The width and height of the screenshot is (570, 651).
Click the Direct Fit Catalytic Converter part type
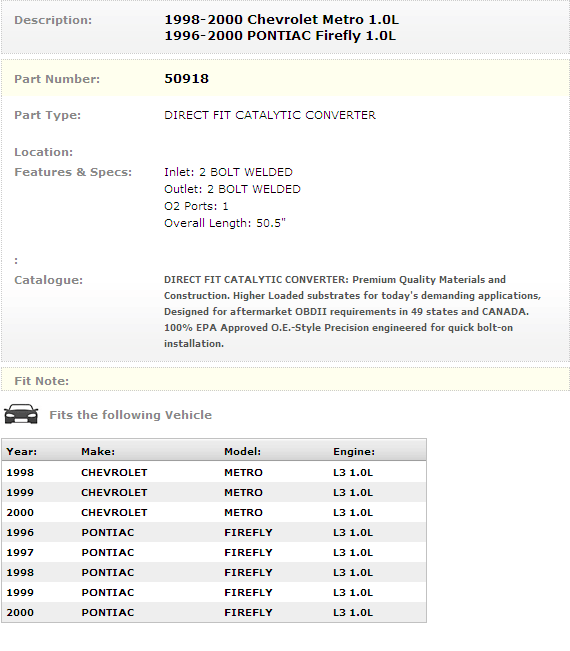tap(270, 115)
